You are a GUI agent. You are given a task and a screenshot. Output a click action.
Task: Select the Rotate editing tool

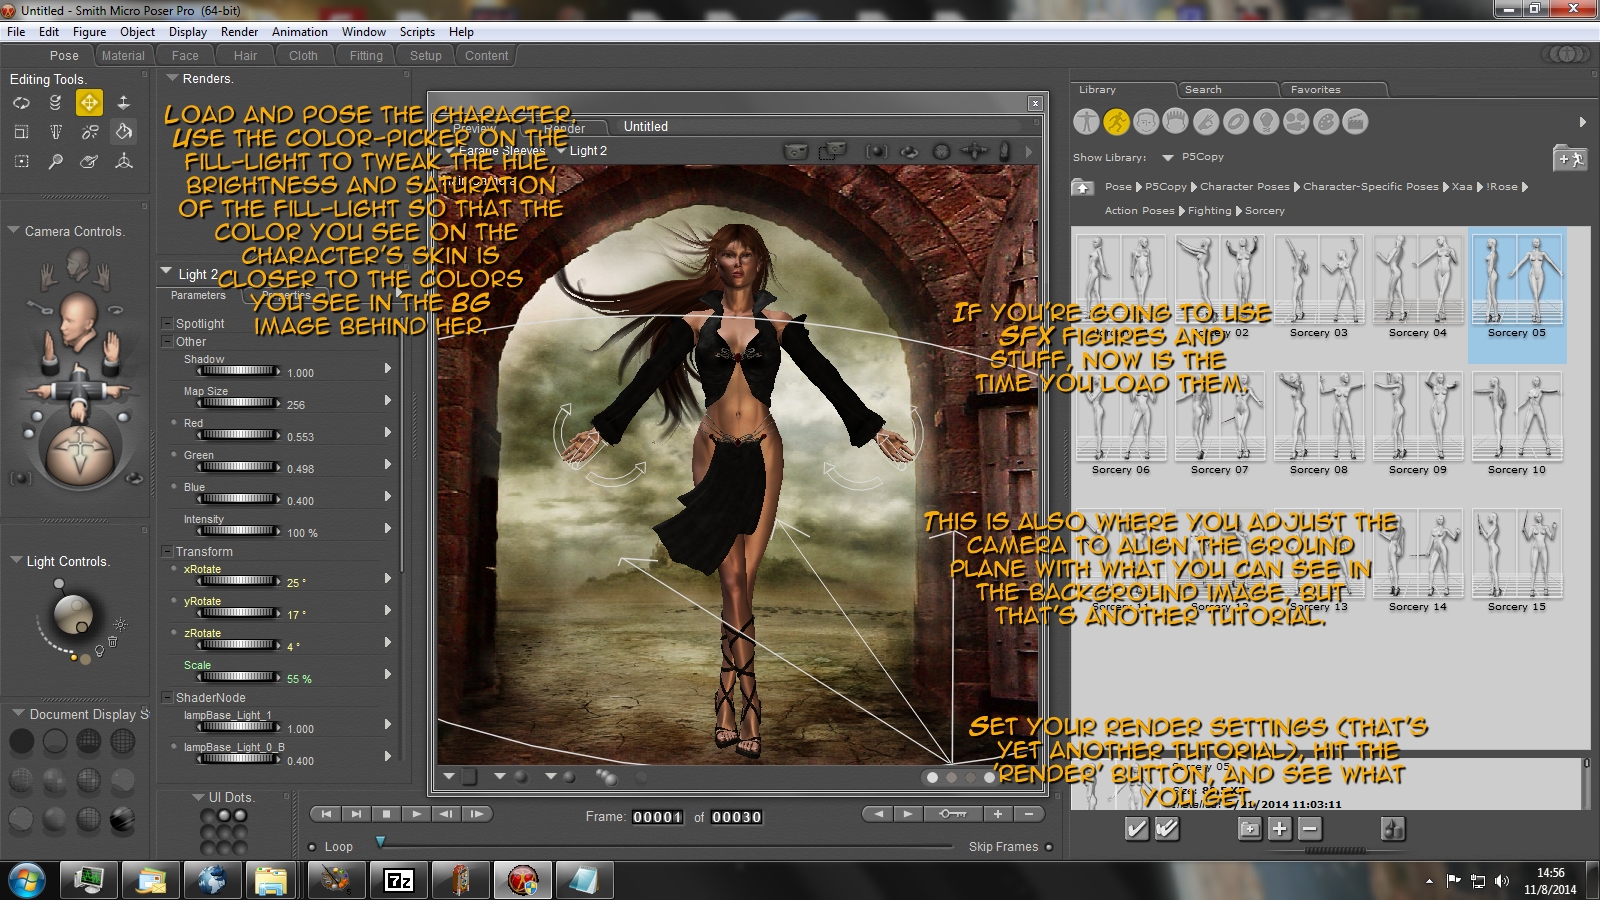click(21, 102)
